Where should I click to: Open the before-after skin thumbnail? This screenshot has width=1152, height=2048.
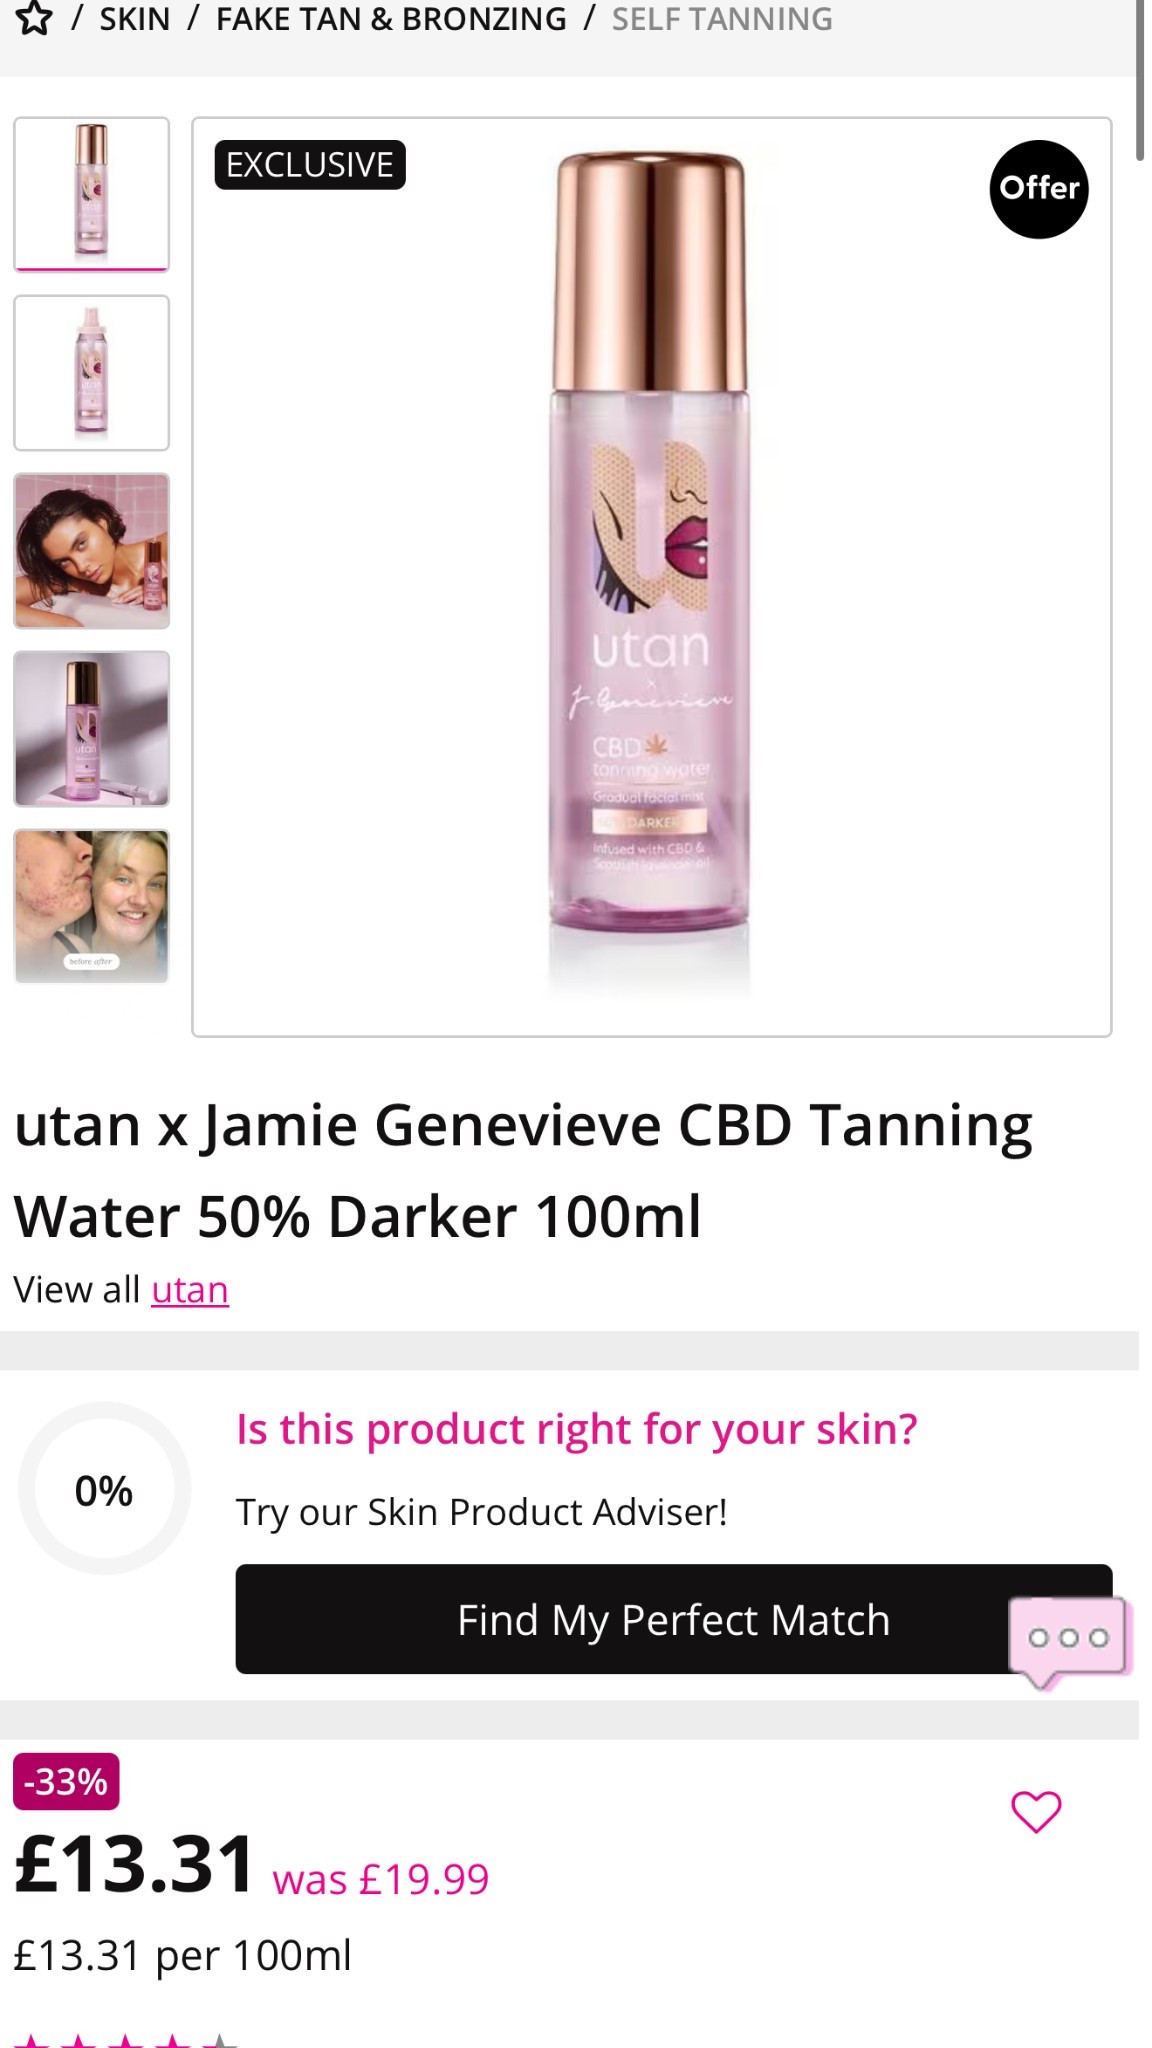91,907
